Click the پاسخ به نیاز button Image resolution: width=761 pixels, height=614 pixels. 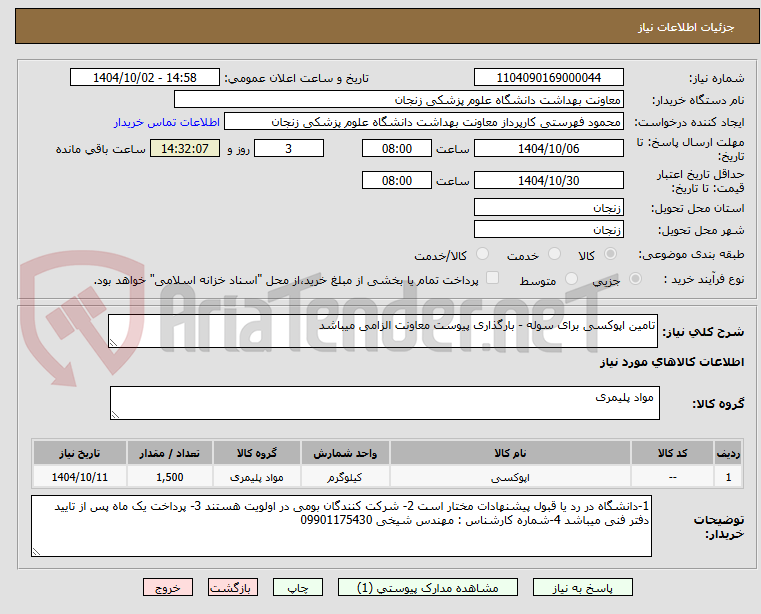(582, 587)
